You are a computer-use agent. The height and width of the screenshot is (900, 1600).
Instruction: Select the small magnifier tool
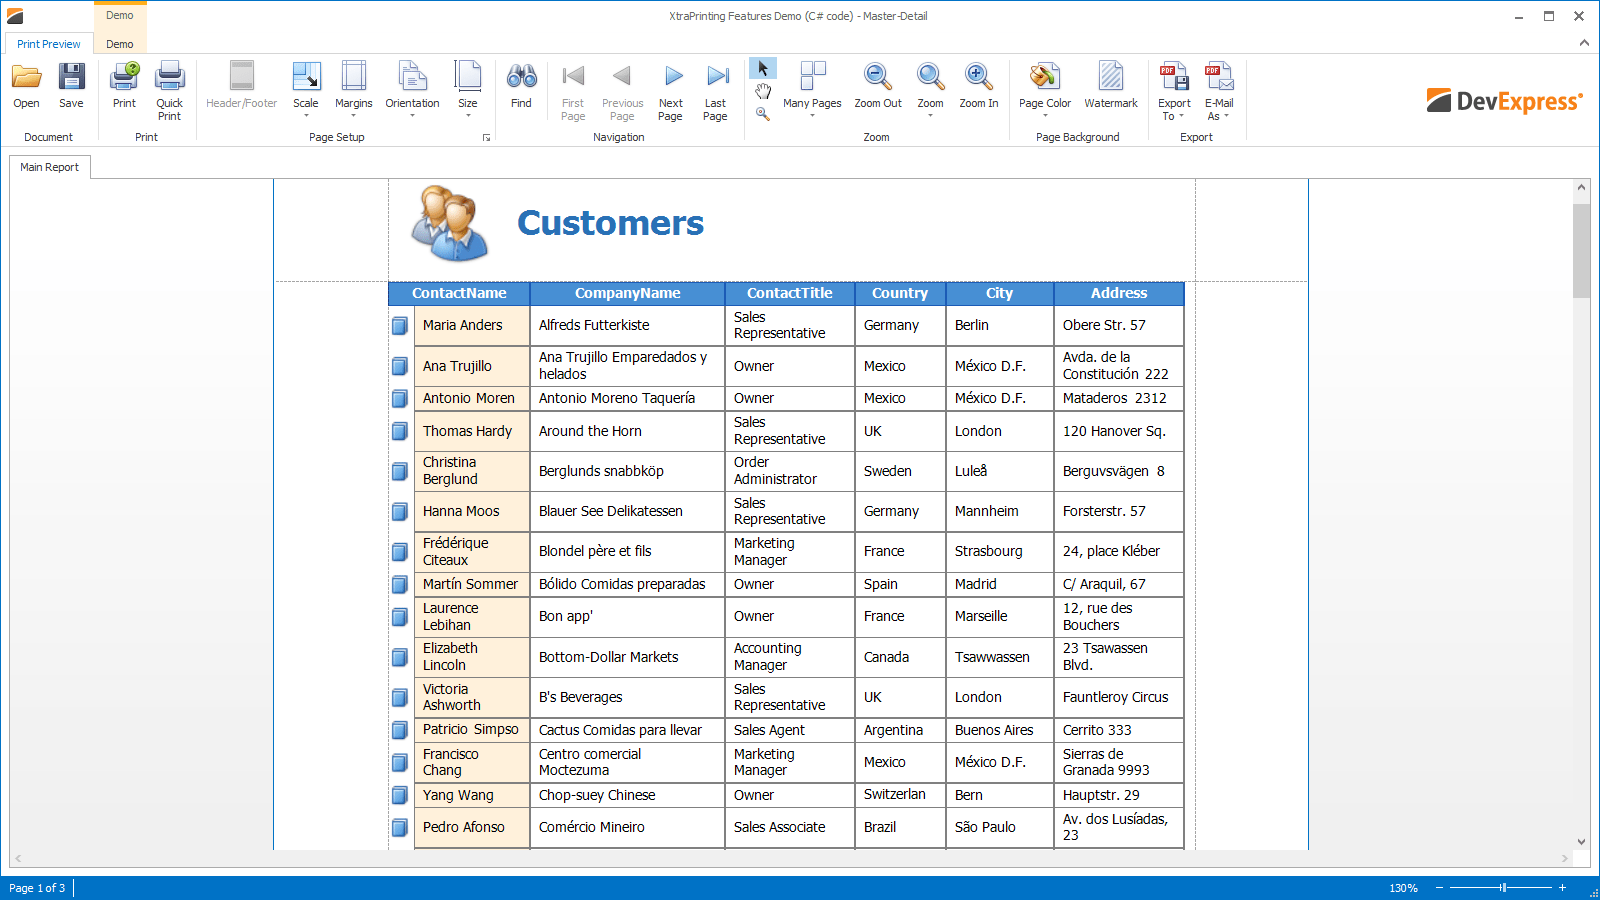point(763,114)
